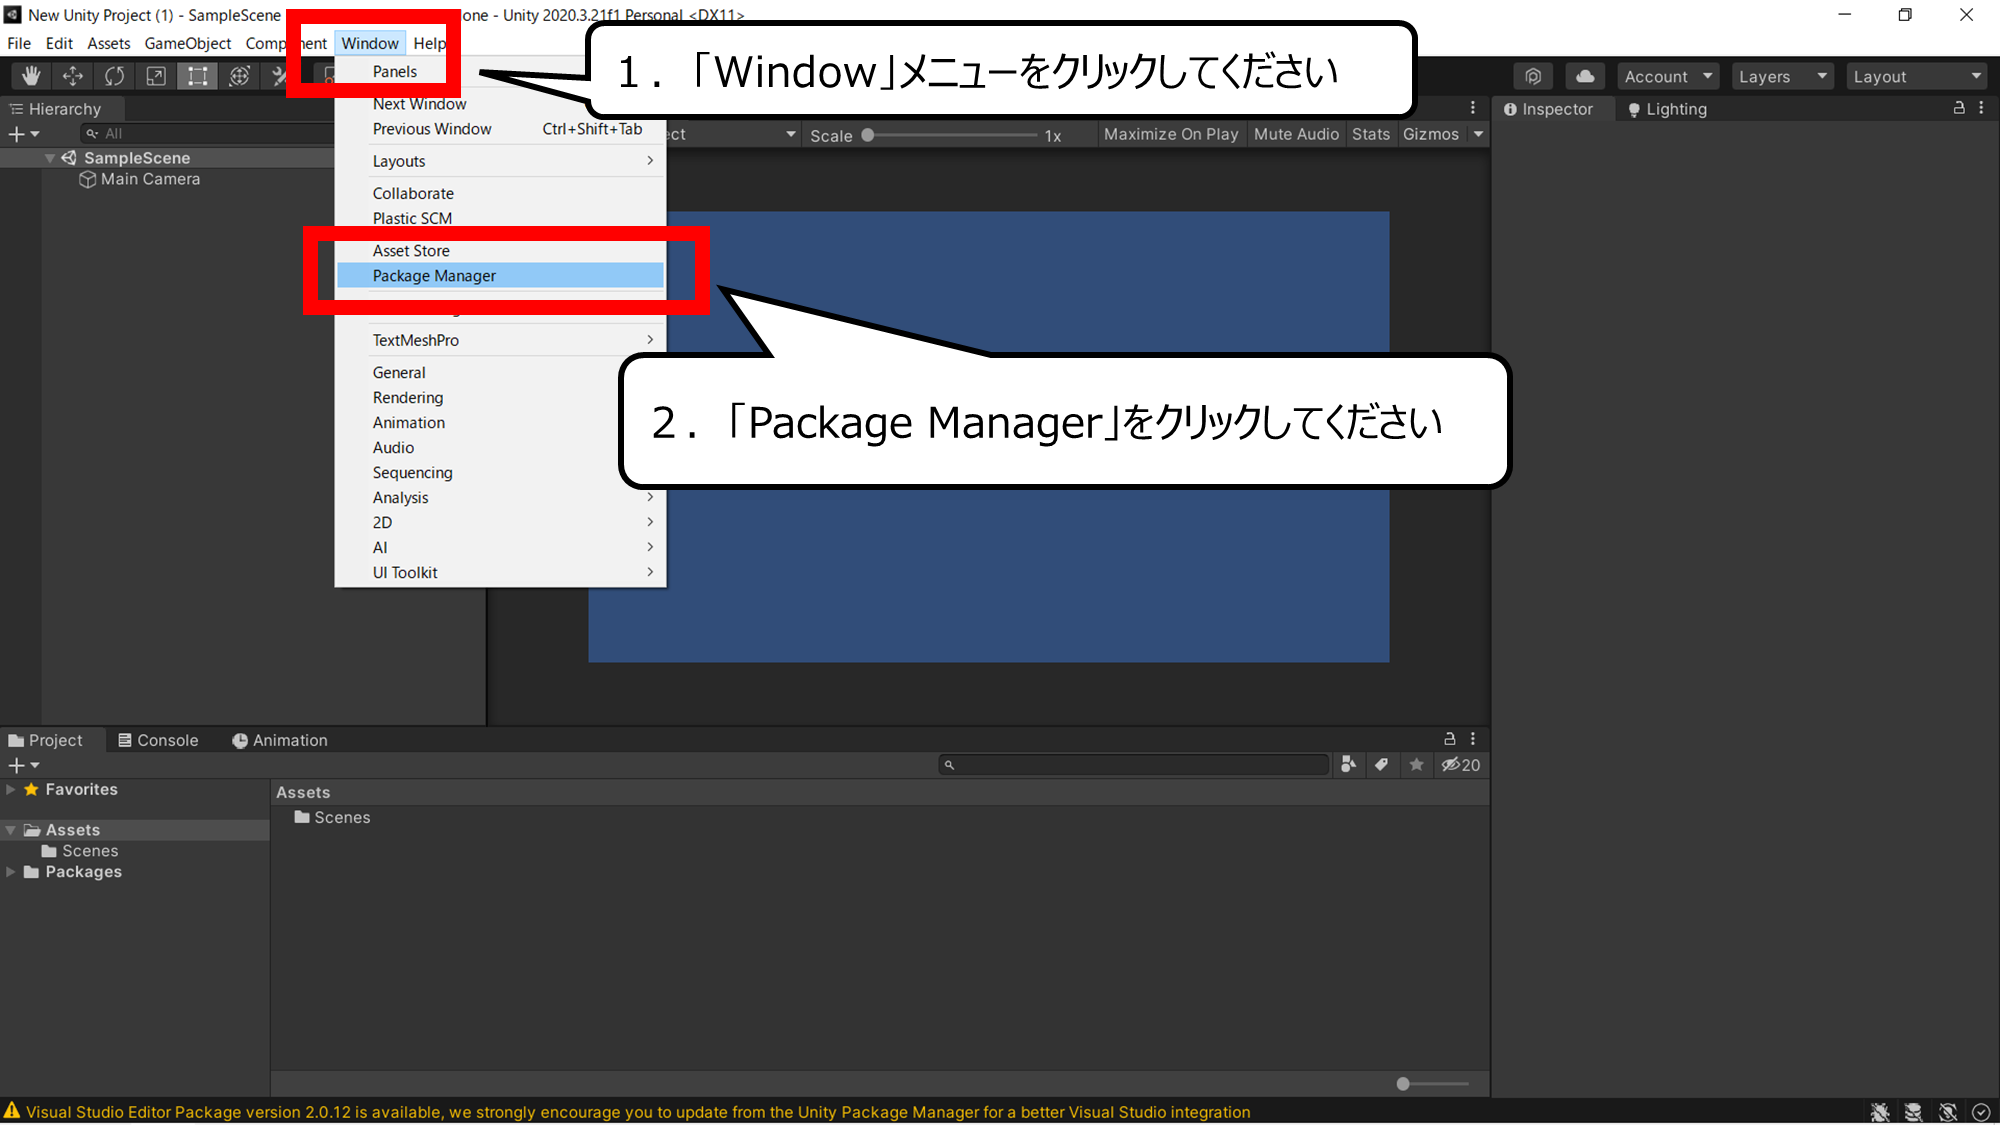This screenshot has width=2000, height=1125.
Task: Expand the Favorites tree item
Action: tap(11, 789)
